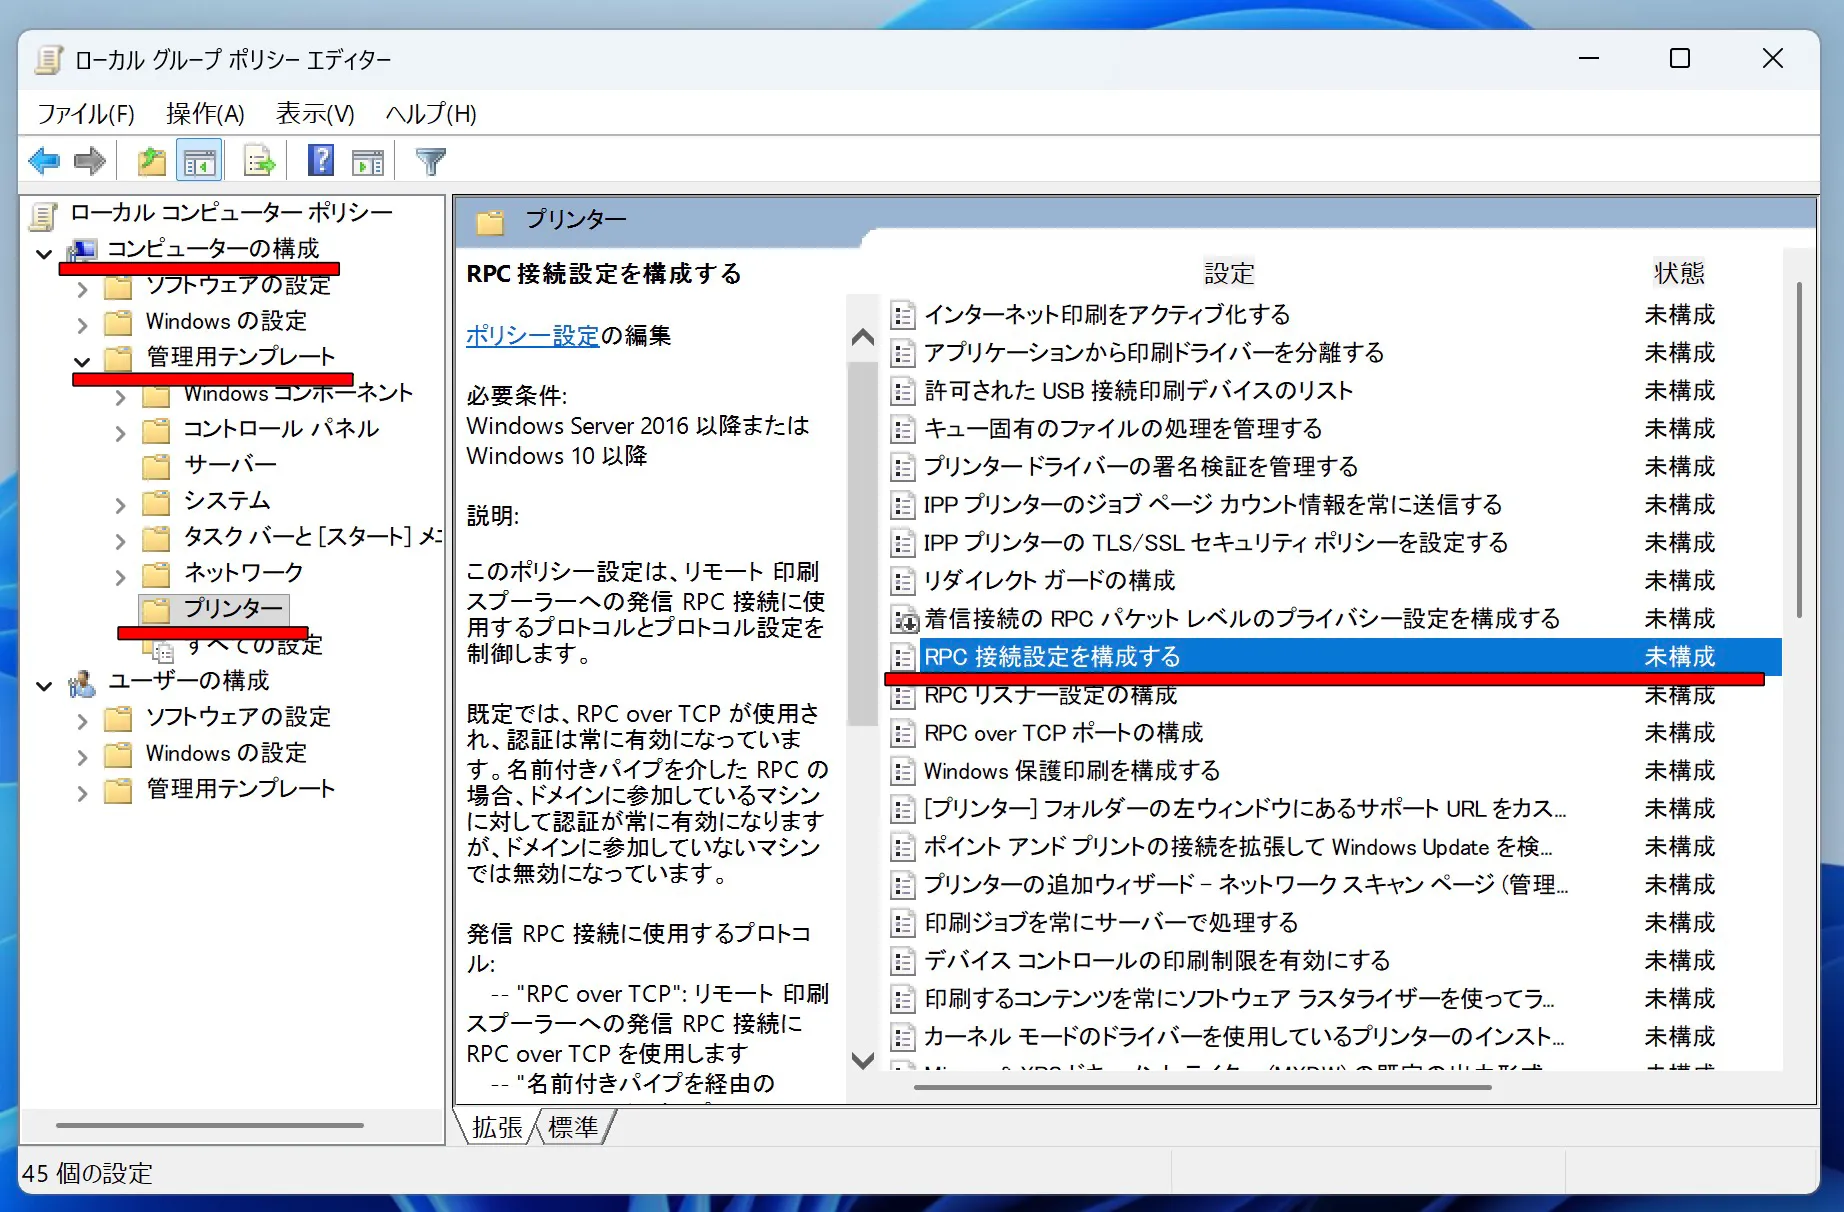Select デバイス コントロールの印刷制限を有効にする policy

[x=1157, y=961]
